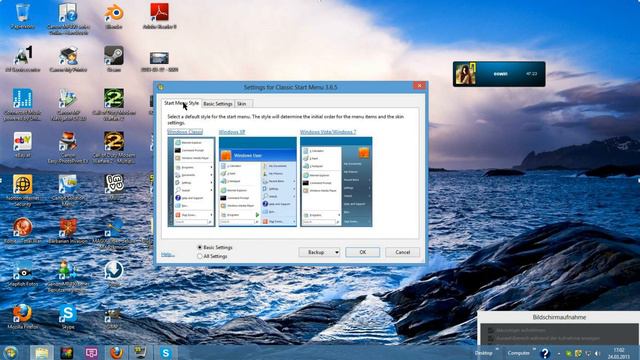Open the Skype desktop shortcut
This screenshot has width=640, height=360.
coord(68,316)
